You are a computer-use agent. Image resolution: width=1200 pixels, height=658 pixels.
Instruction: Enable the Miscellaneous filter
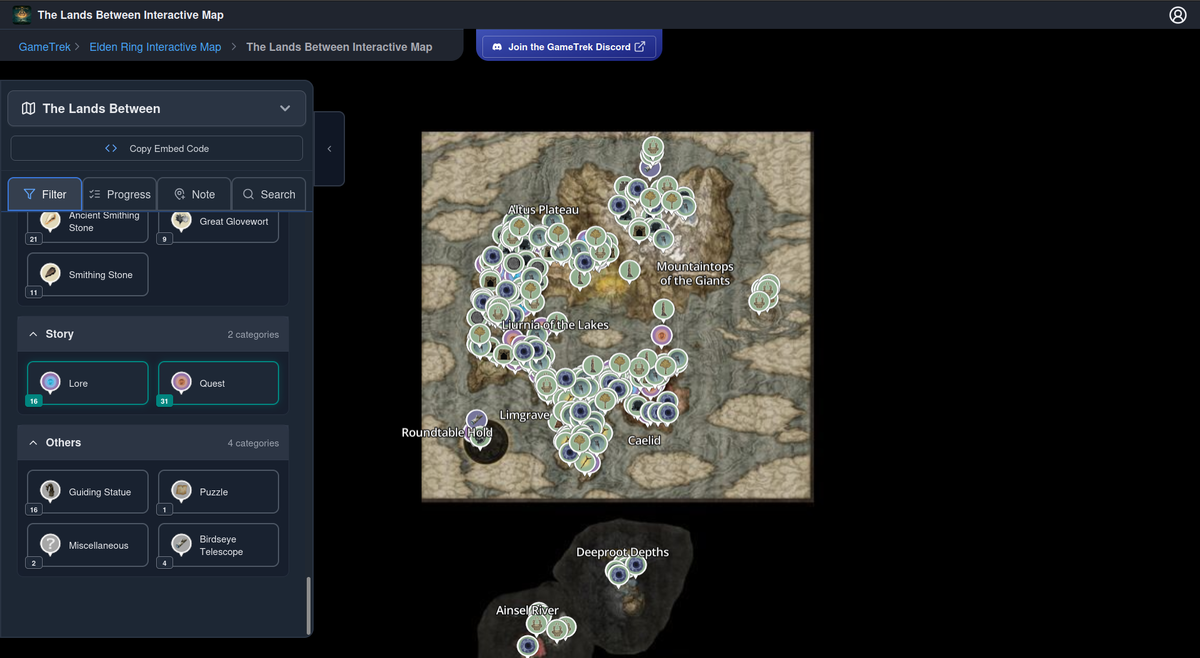88,545
